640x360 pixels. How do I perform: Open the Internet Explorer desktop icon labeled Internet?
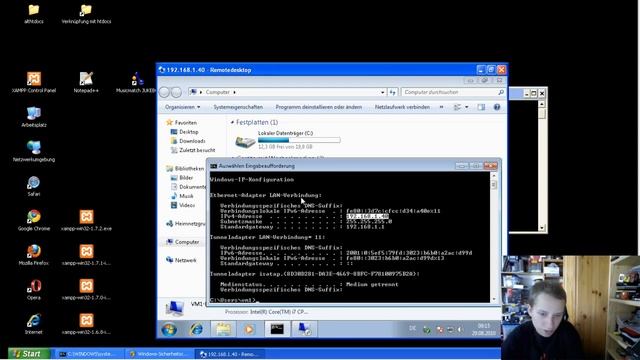point(34,324)
